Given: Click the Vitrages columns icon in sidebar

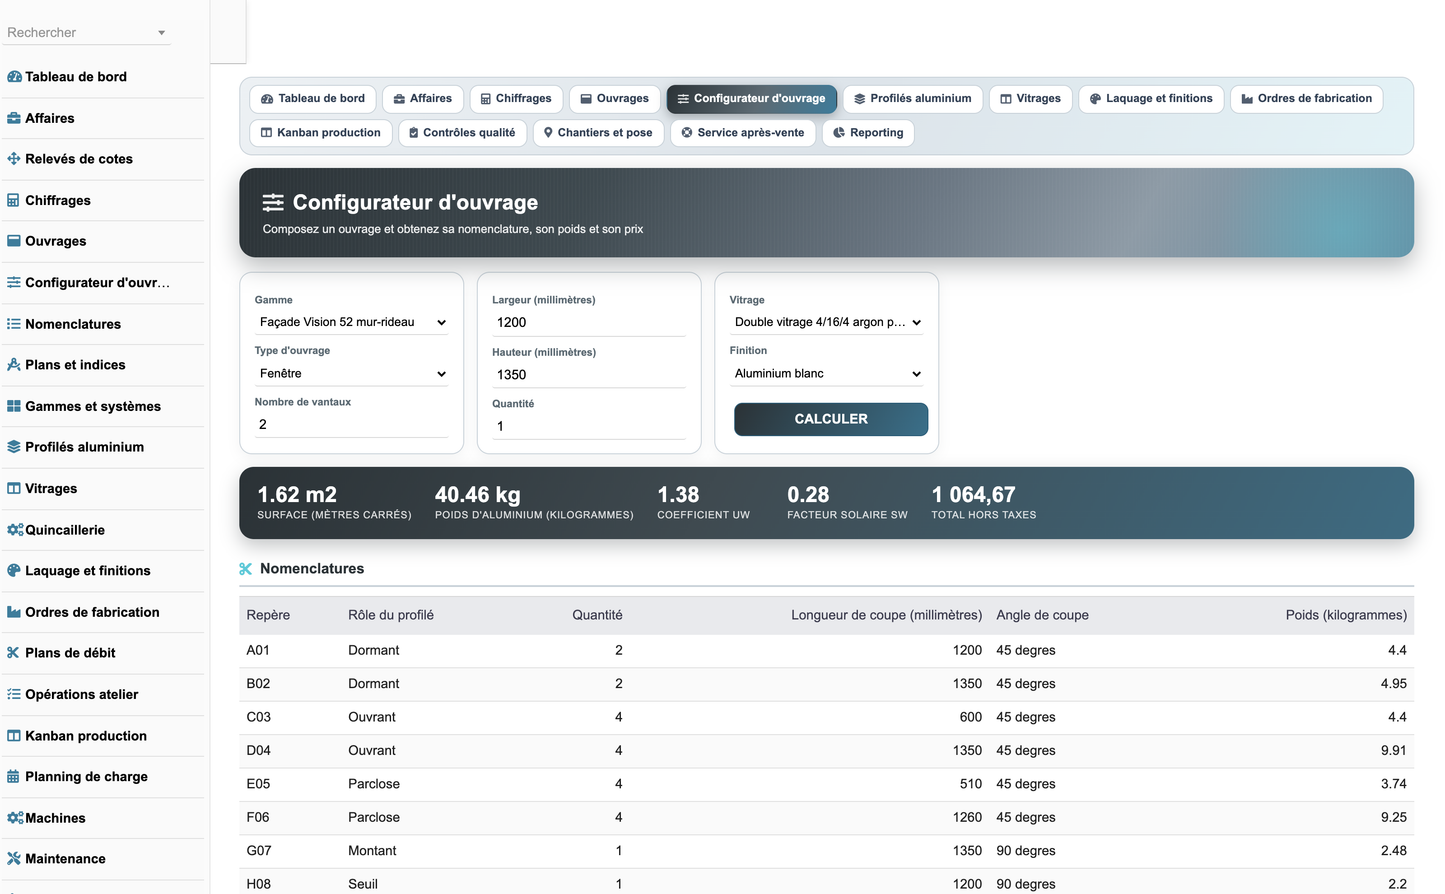Looking at the screenshot, I should pos(14,489).
